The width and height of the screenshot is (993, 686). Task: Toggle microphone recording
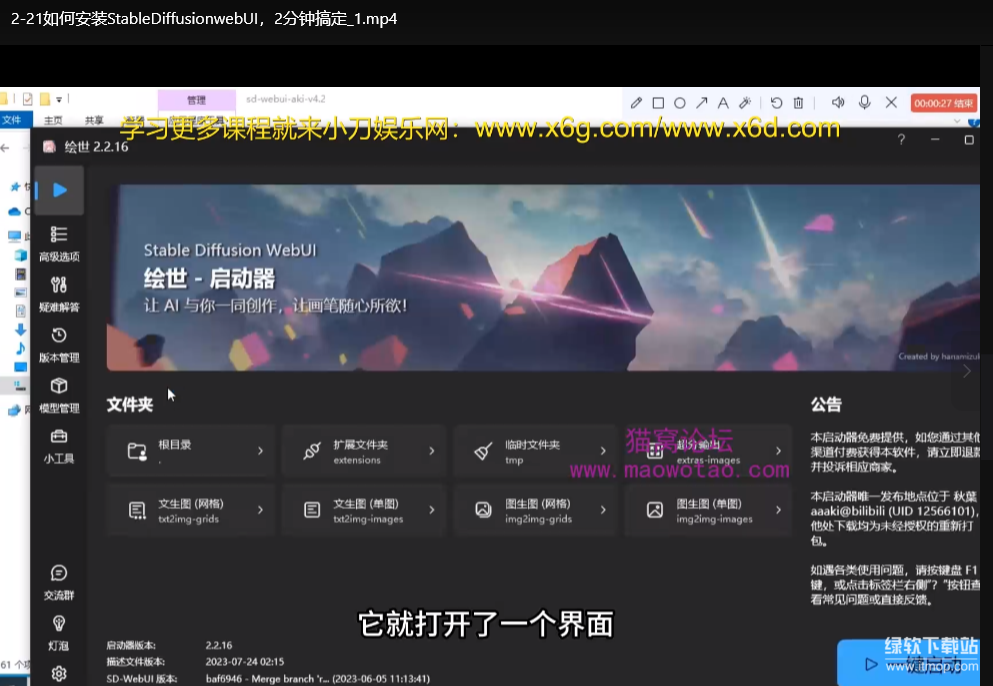864,102
